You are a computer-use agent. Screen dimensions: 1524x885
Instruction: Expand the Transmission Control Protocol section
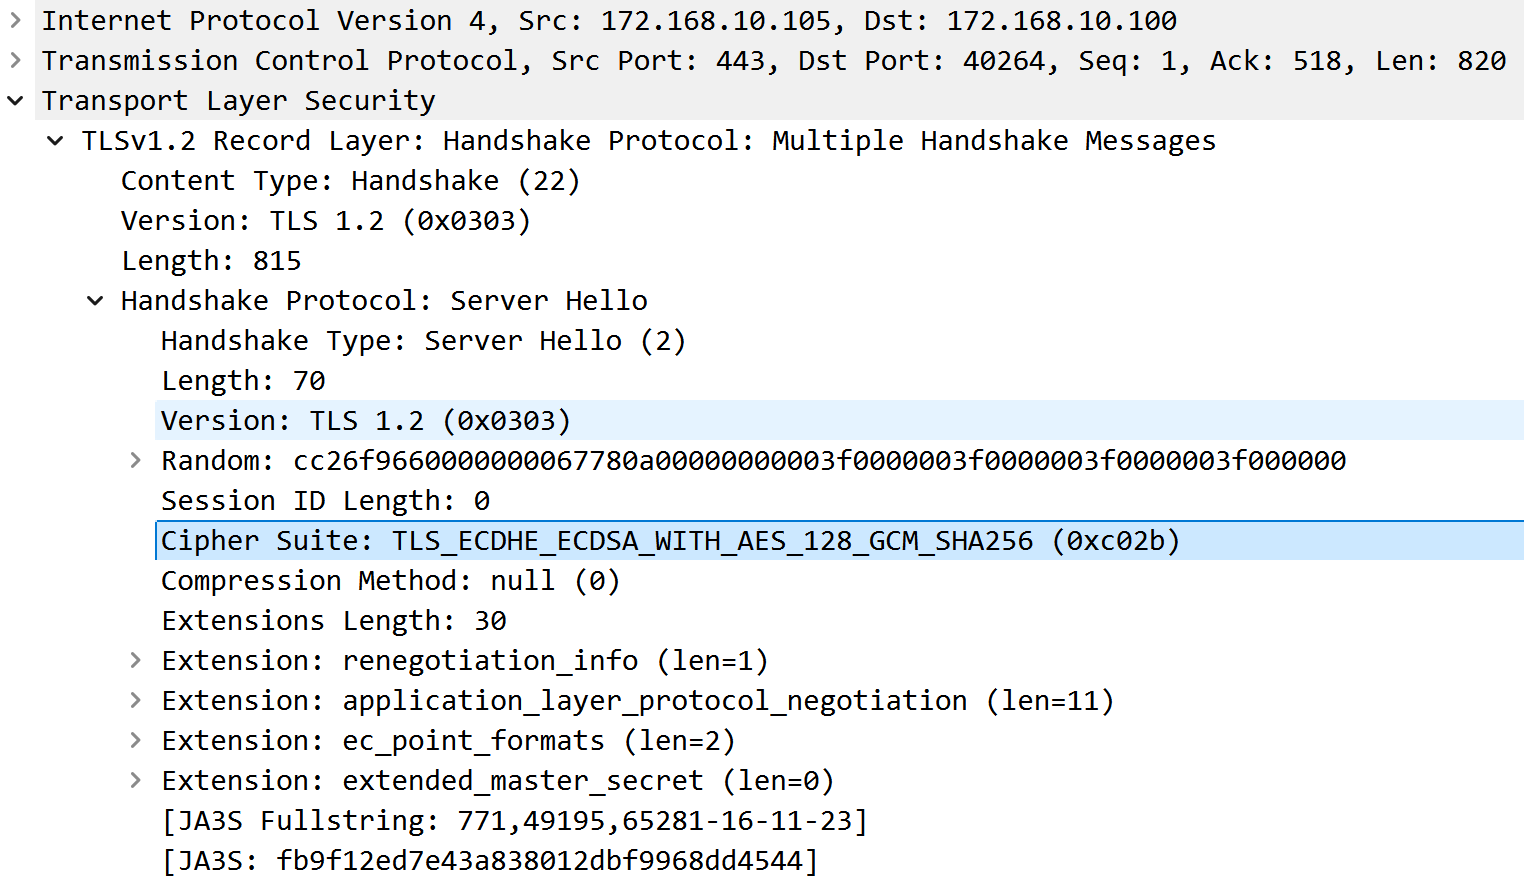coord(15,60)
